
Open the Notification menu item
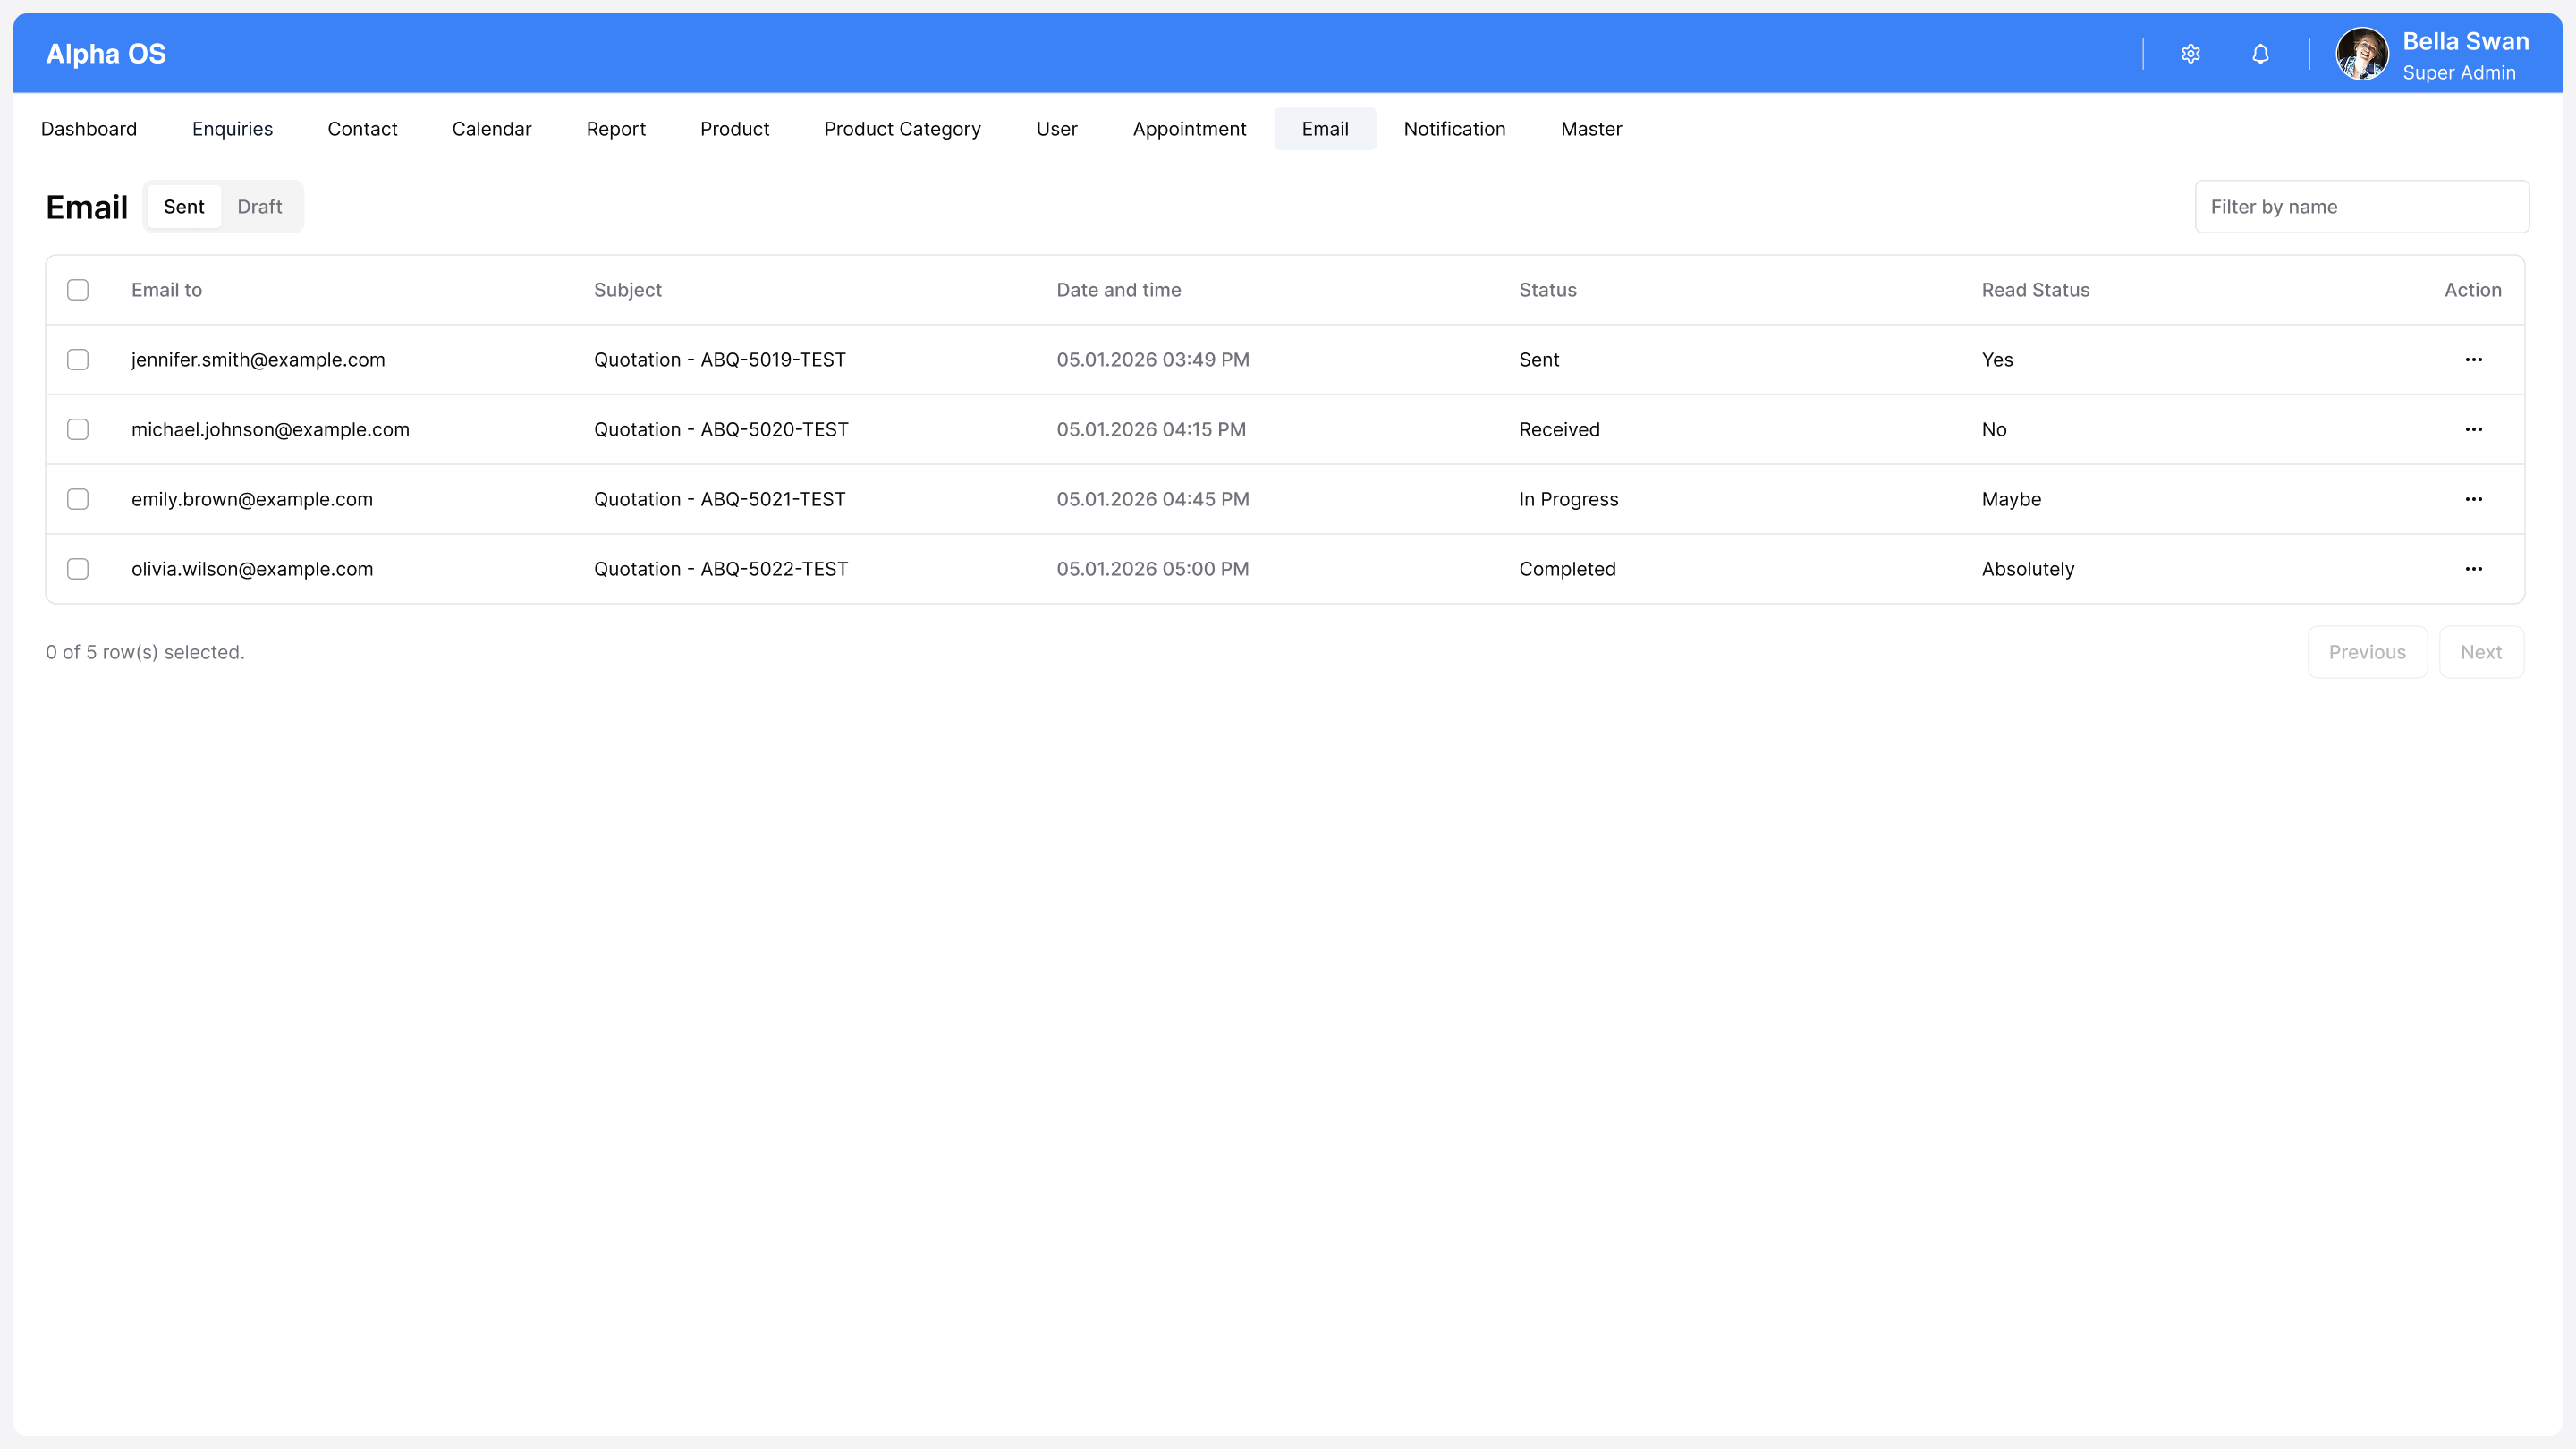coord(1454,129)
